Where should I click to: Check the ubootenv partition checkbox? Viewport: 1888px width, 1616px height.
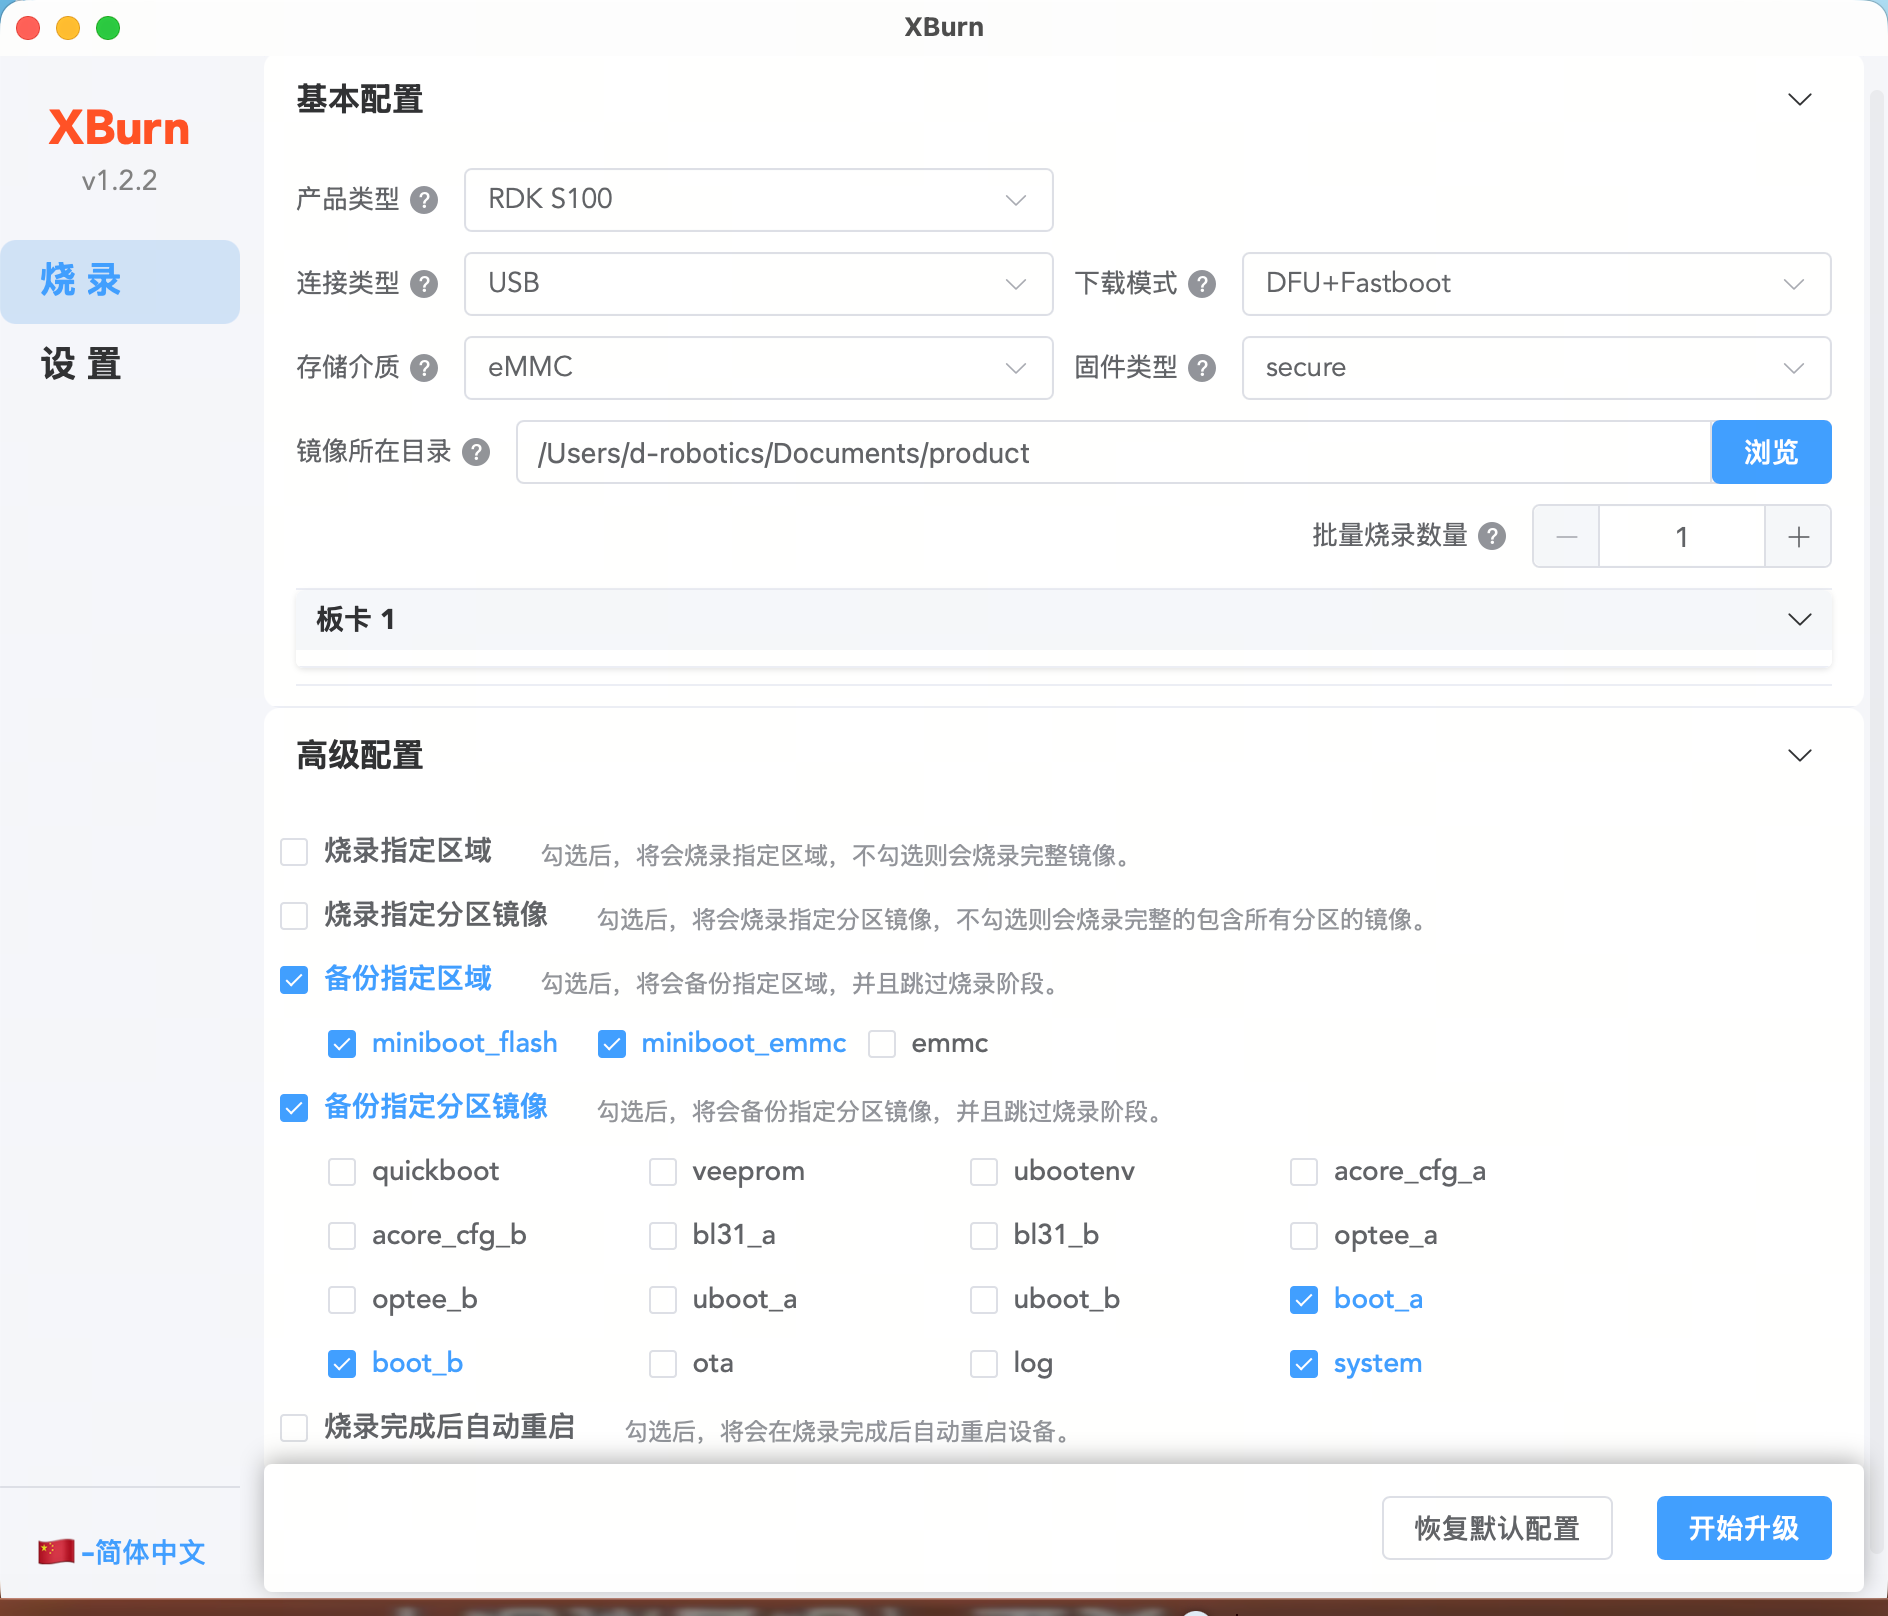click(984, 1172)
